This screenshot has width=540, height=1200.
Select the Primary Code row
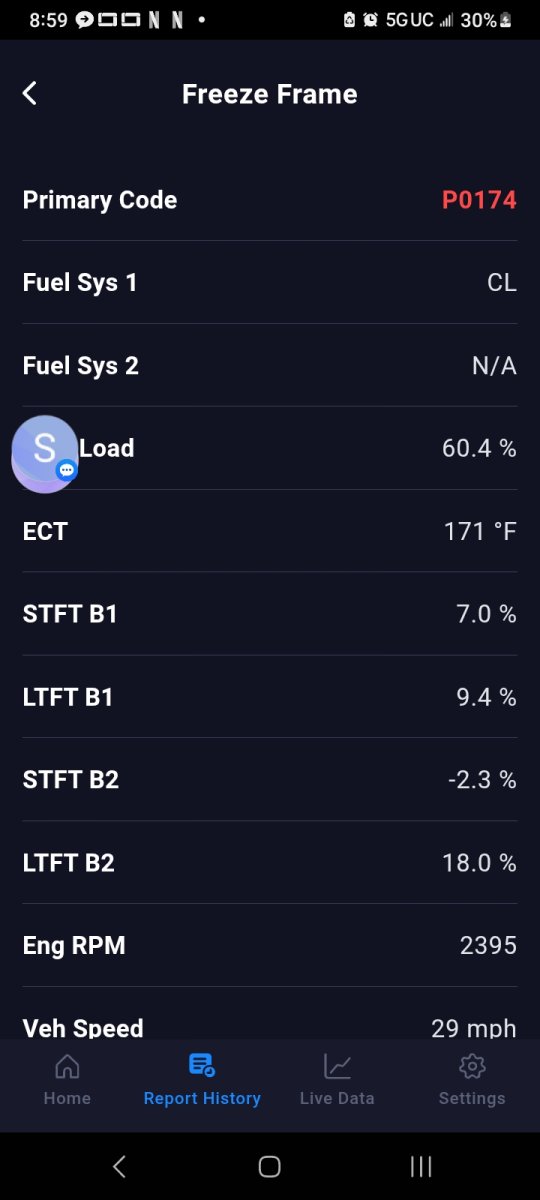click(x=270, y=200)
